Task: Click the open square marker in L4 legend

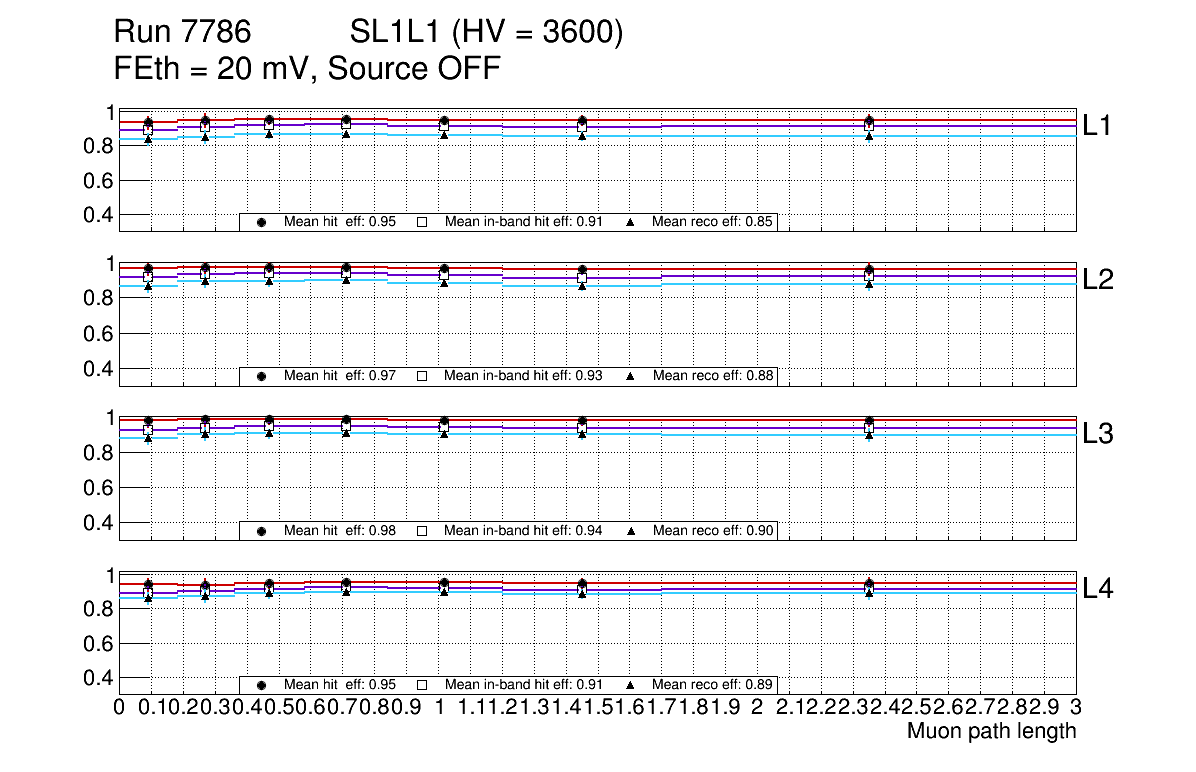Action: point(422,685)
